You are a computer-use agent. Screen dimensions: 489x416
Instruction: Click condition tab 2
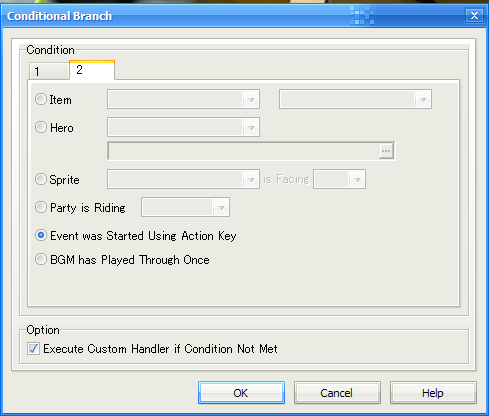click(x=92, y=70)
